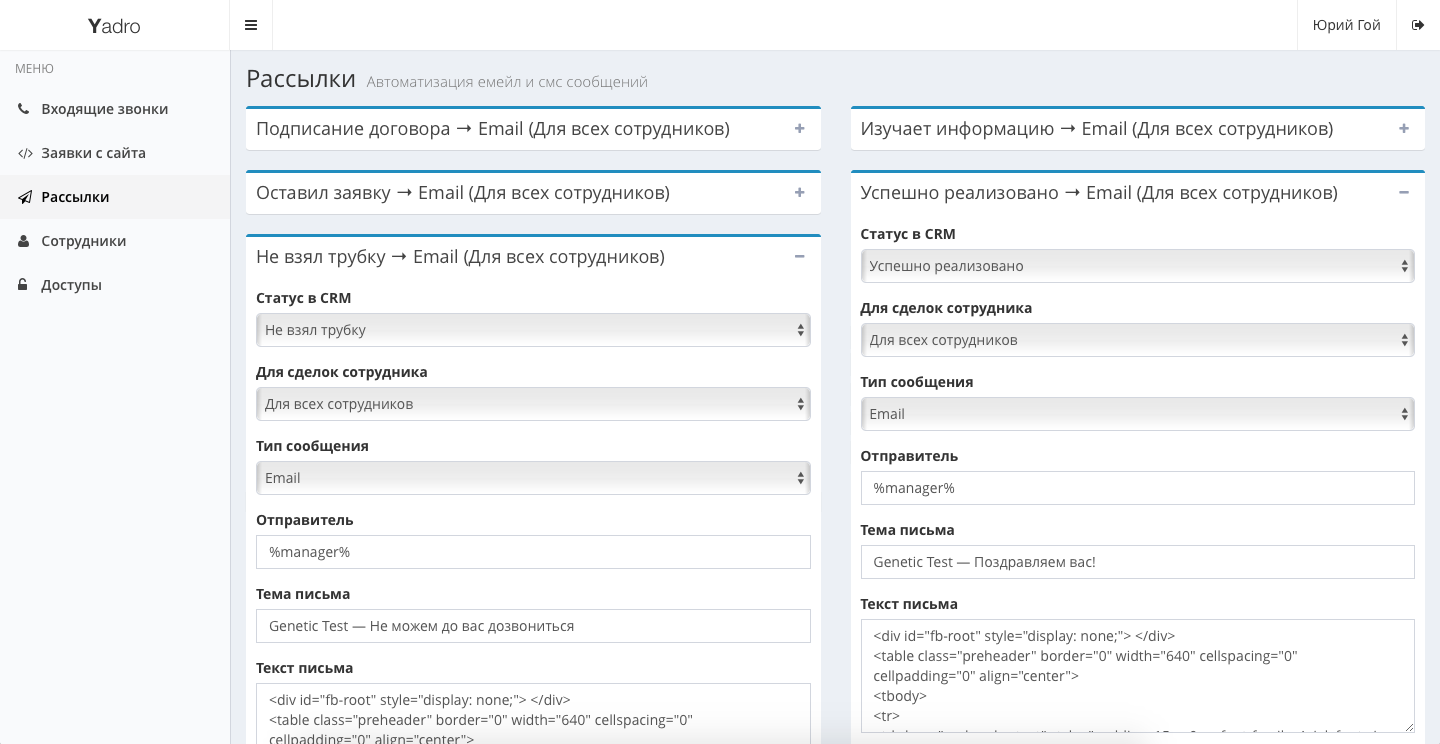Click the logout icon in header
This screenshot has height=744, width=1440.
click(1418, 25)
